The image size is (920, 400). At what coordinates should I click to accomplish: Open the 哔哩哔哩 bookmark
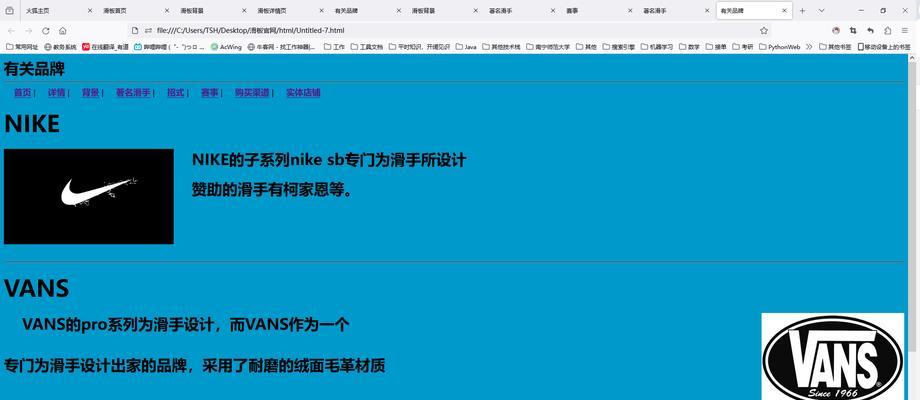point(170,47)
